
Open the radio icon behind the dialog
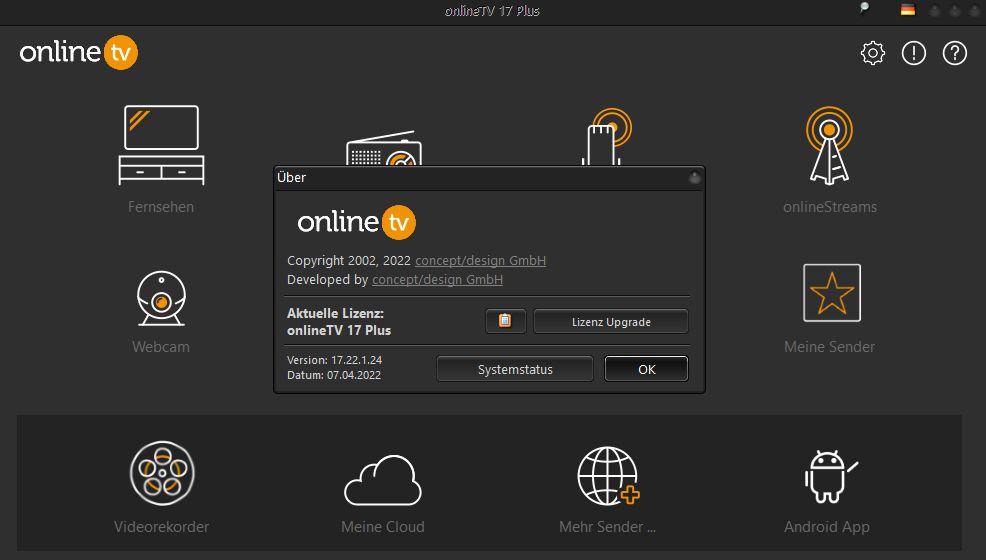coord(384,148)
